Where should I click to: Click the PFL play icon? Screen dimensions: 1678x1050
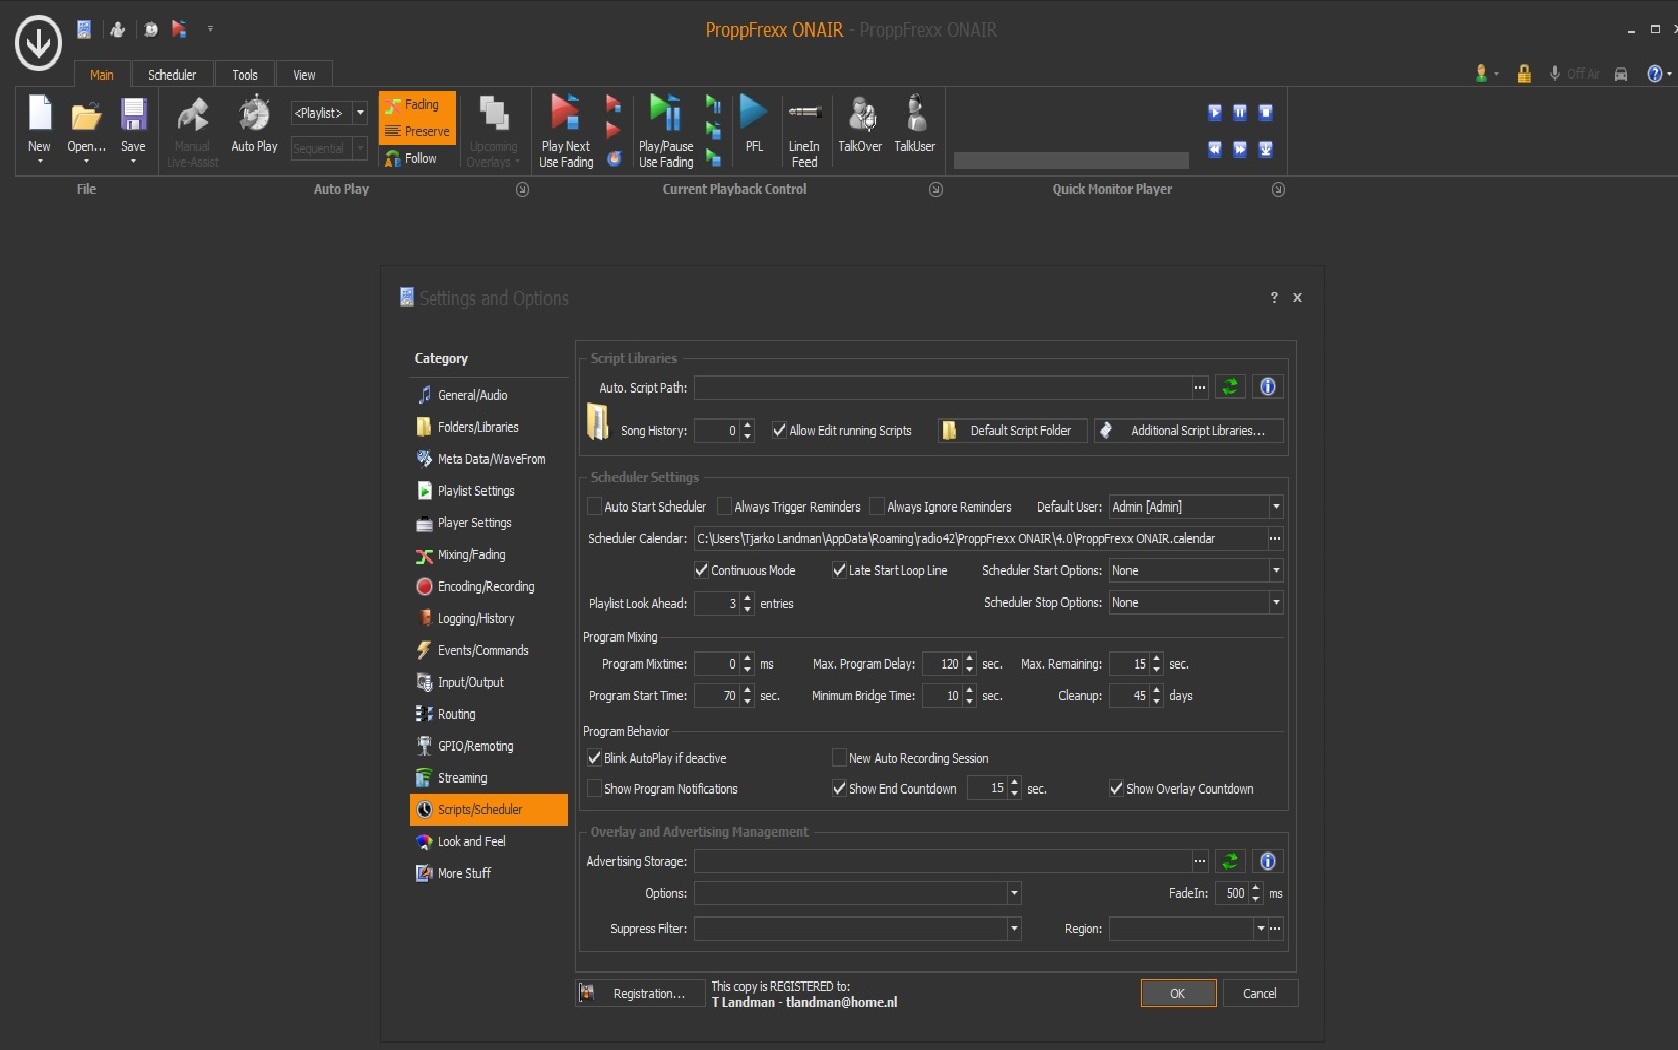pos(754,112)
